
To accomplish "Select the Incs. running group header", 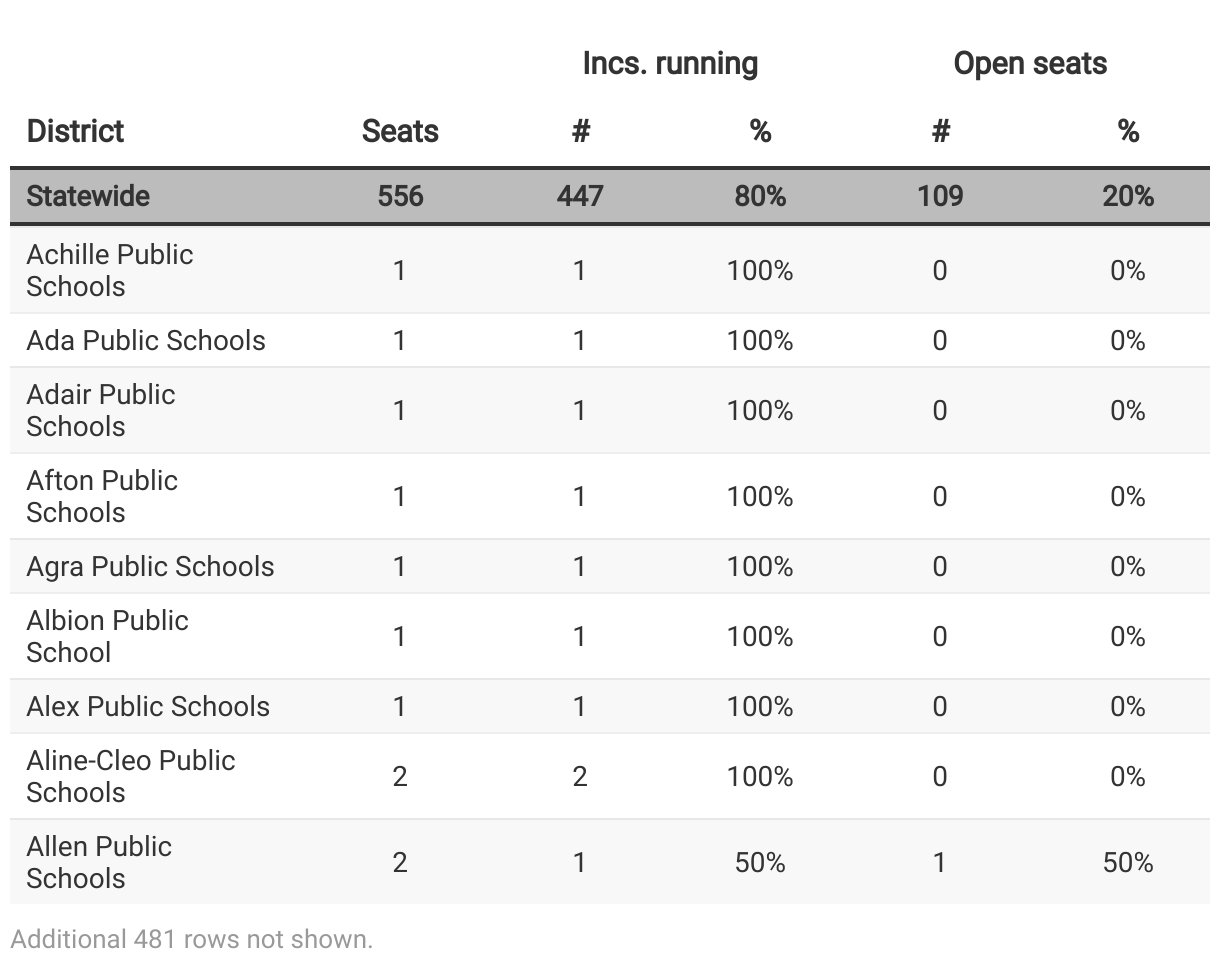I will click(670, 64).
